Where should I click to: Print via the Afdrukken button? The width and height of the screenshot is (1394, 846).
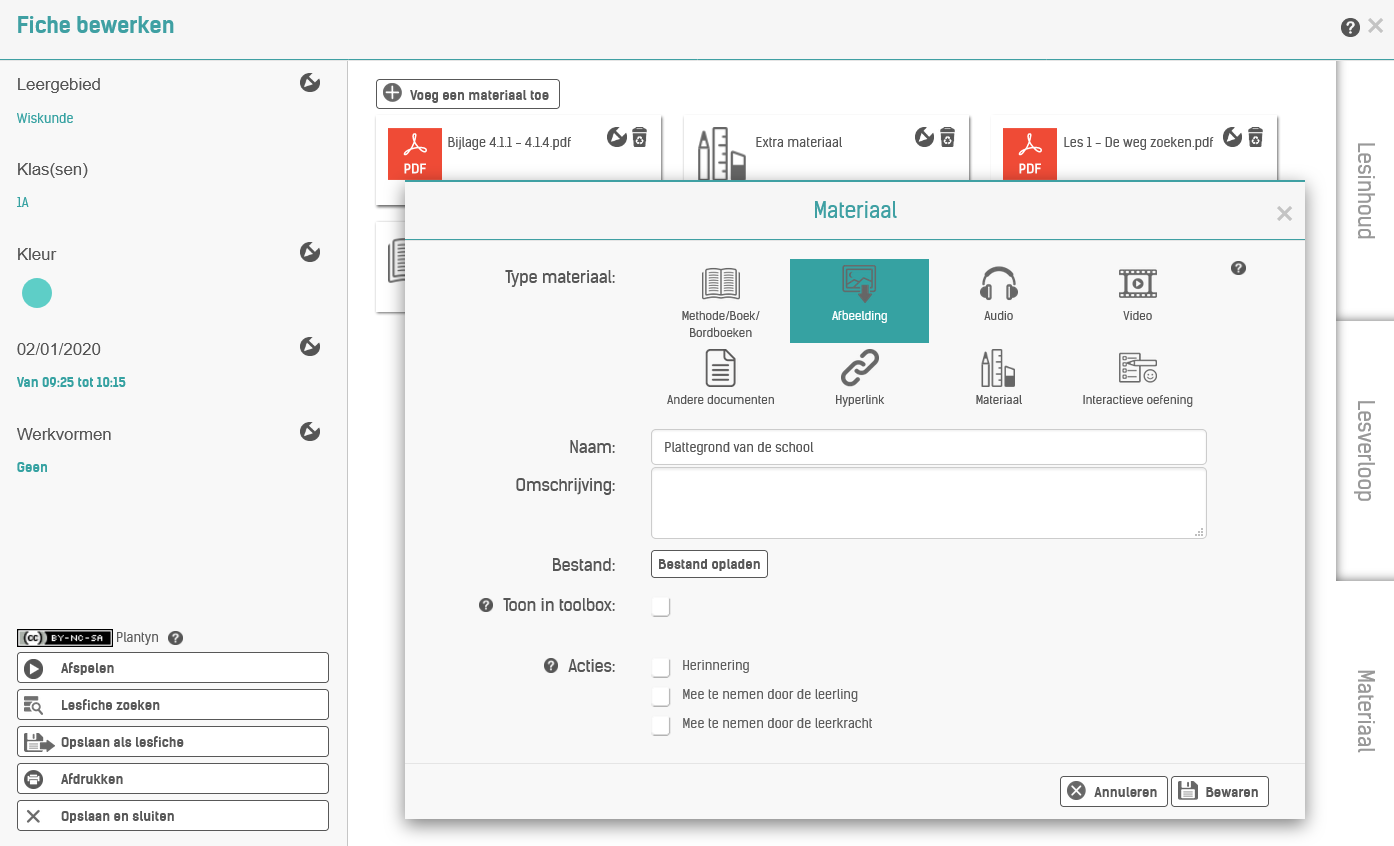(x=173, y=779)
